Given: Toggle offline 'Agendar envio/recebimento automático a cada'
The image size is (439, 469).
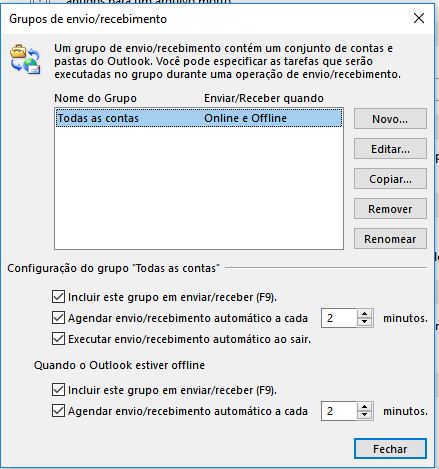Looking at the screenshot, I should [58, 411].
